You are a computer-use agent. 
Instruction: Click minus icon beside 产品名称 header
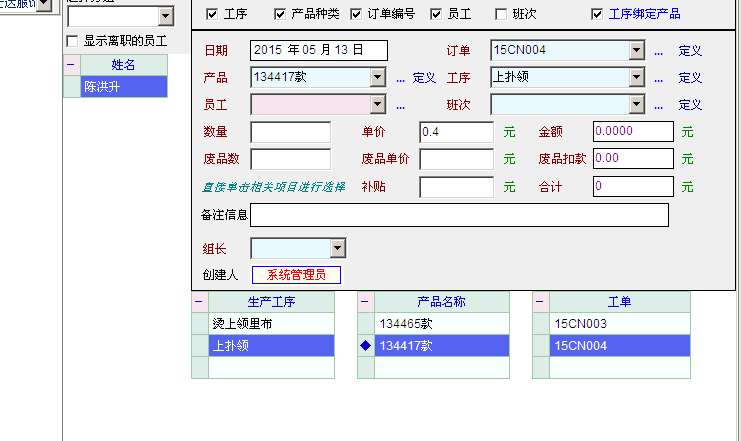pos(365,302)
